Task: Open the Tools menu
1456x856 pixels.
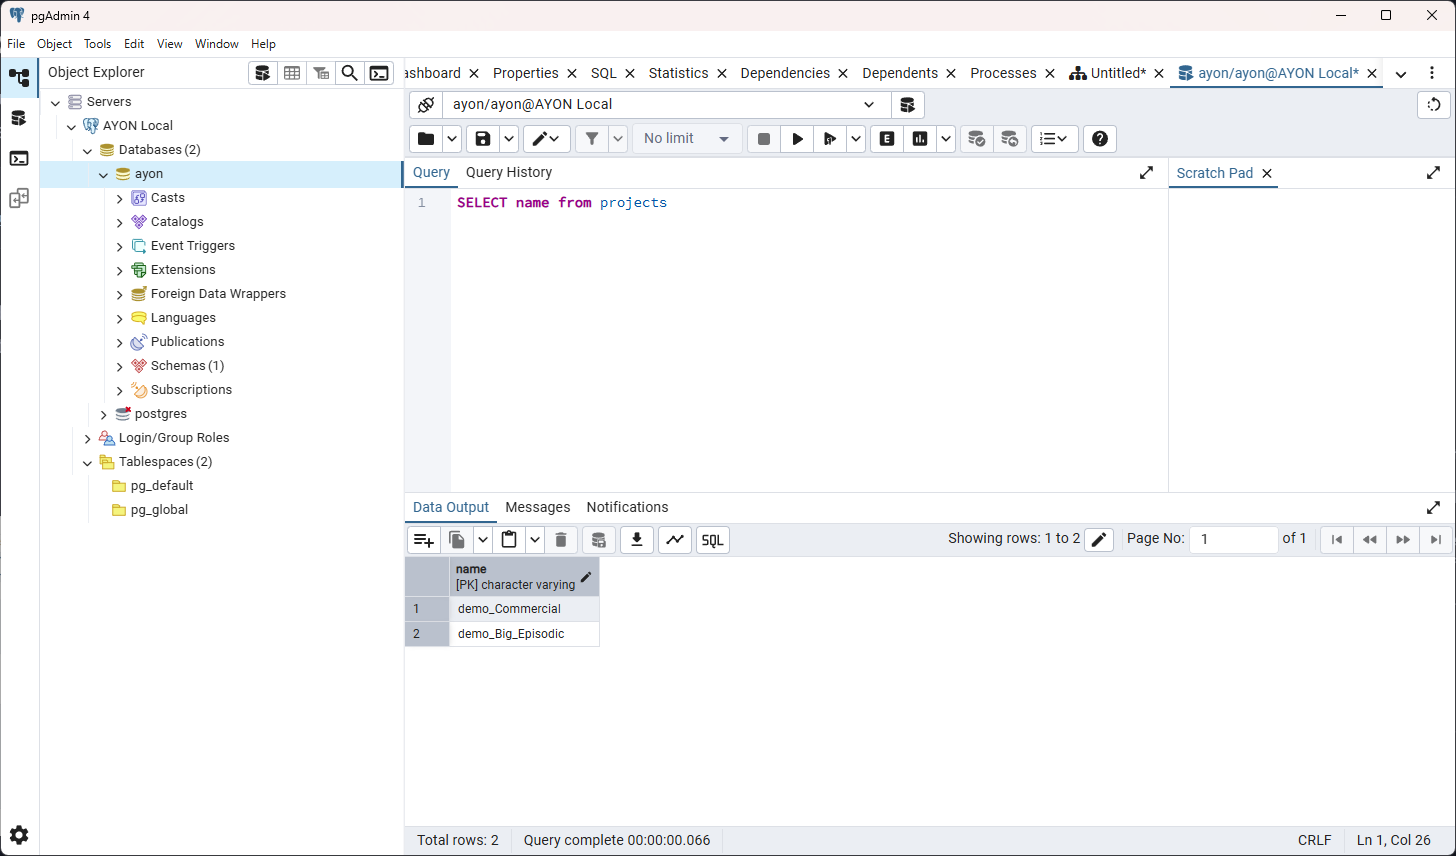Action: 97,44
